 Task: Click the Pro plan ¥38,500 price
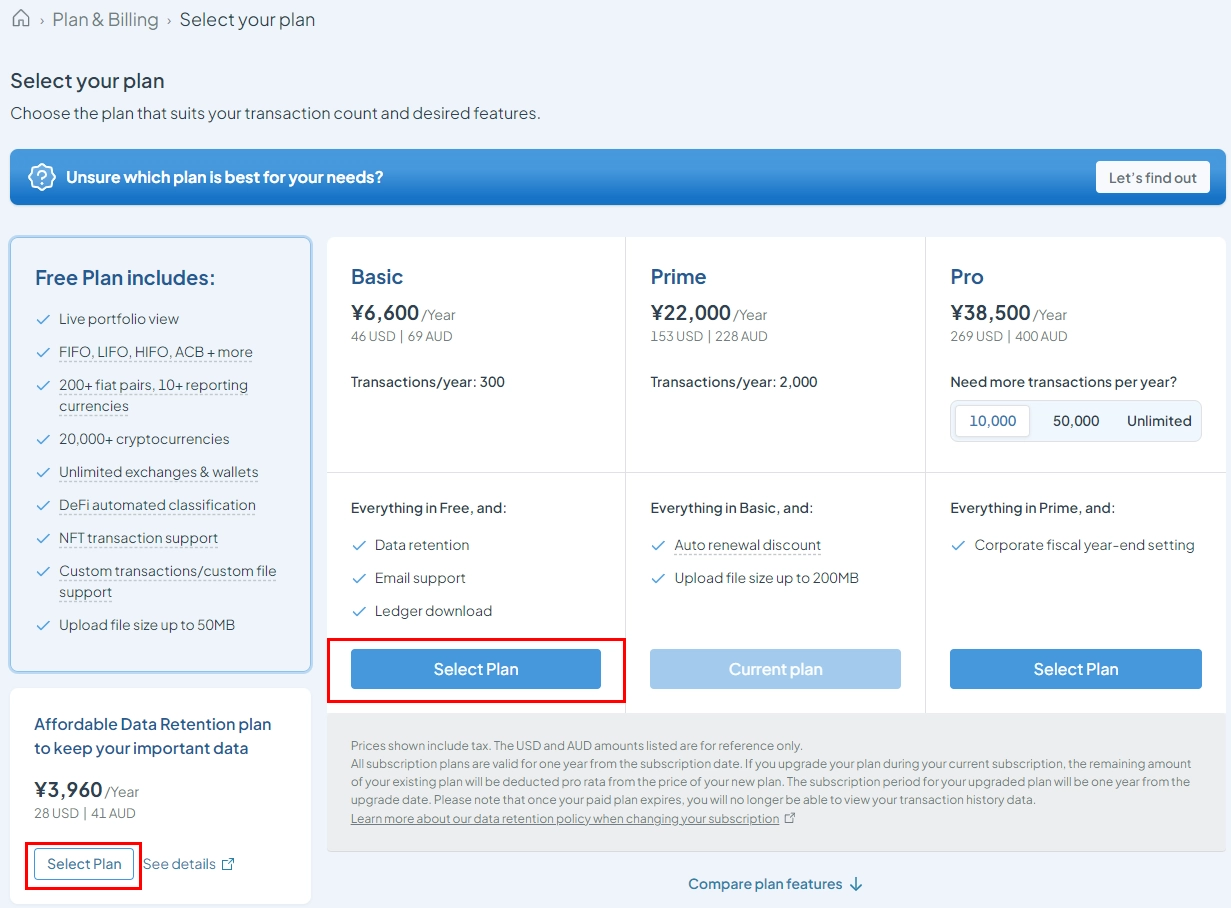click(990, 312)
